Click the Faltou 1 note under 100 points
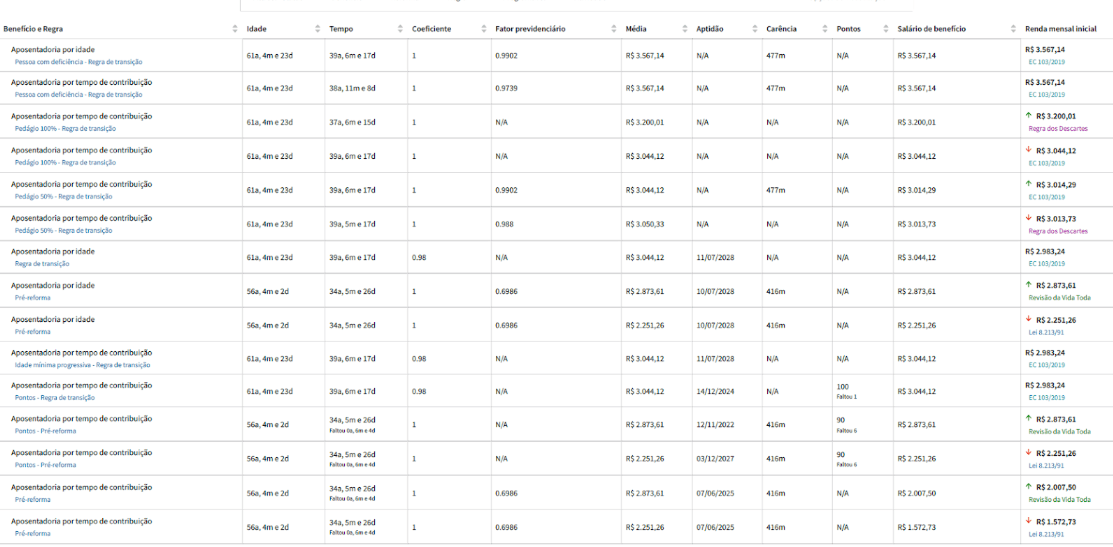Image resolution: width=1113 pixels, height=547 pixels. click(847, 397)
